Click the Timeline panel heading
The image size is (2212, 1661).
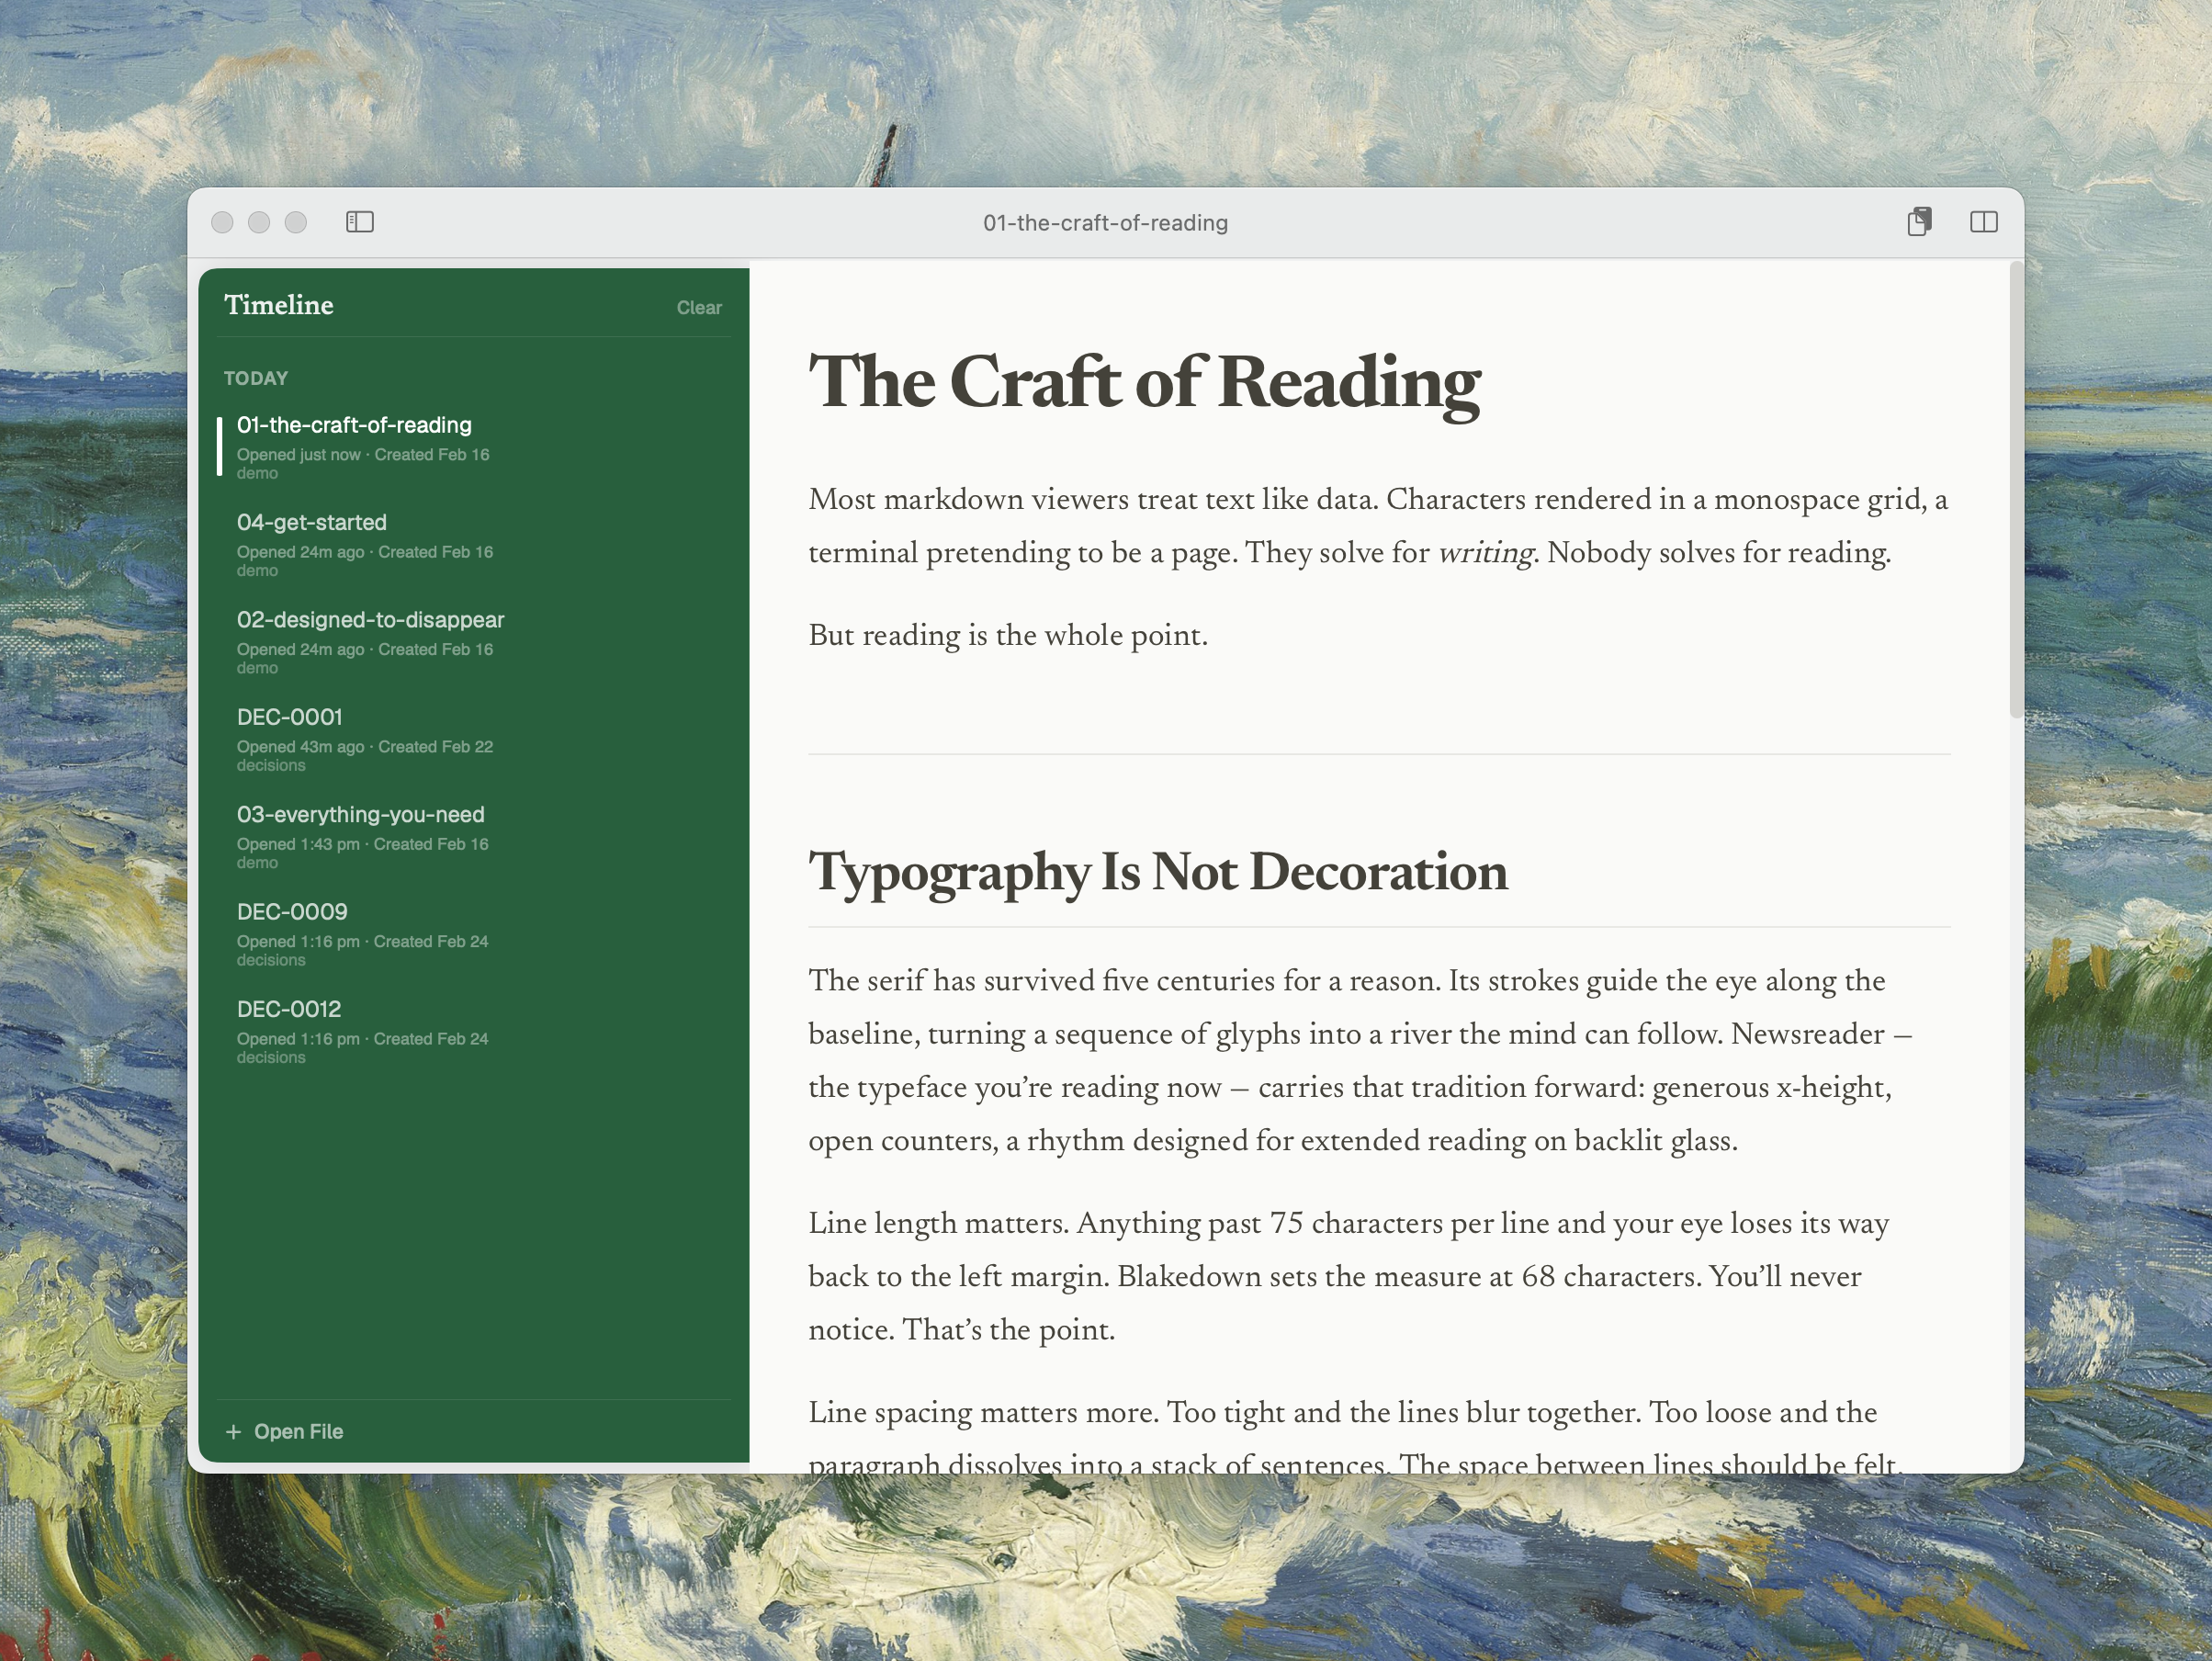280,306
